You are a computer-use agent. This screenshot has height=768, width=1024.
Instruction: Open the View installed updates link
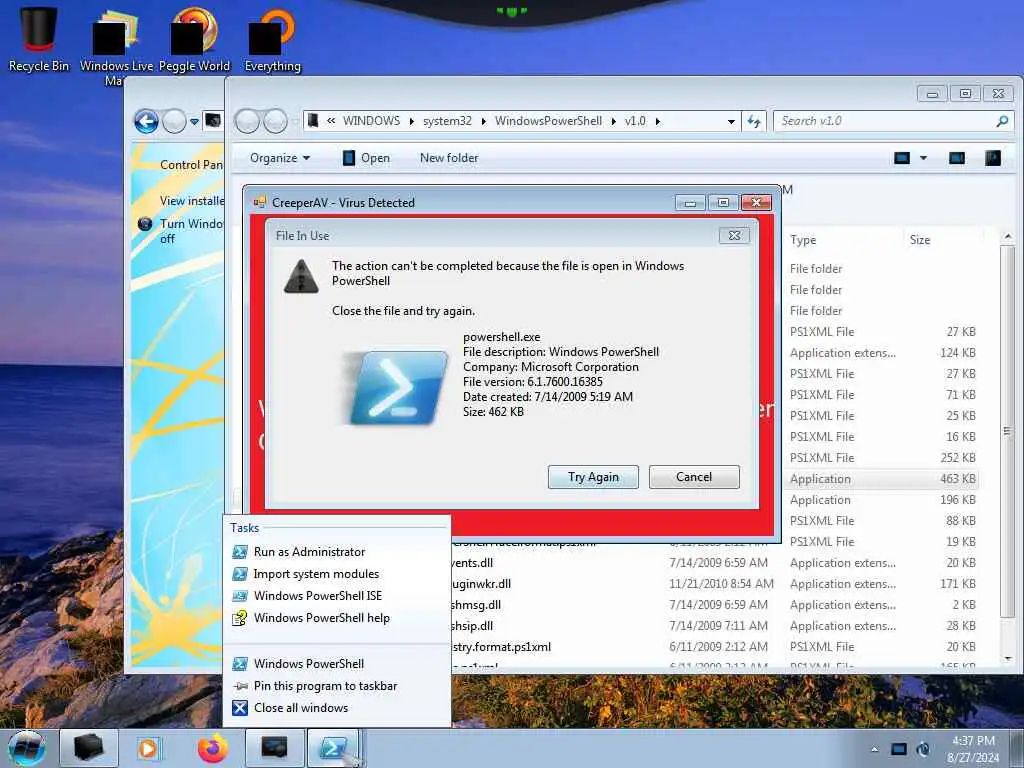[x=191, y=201]
